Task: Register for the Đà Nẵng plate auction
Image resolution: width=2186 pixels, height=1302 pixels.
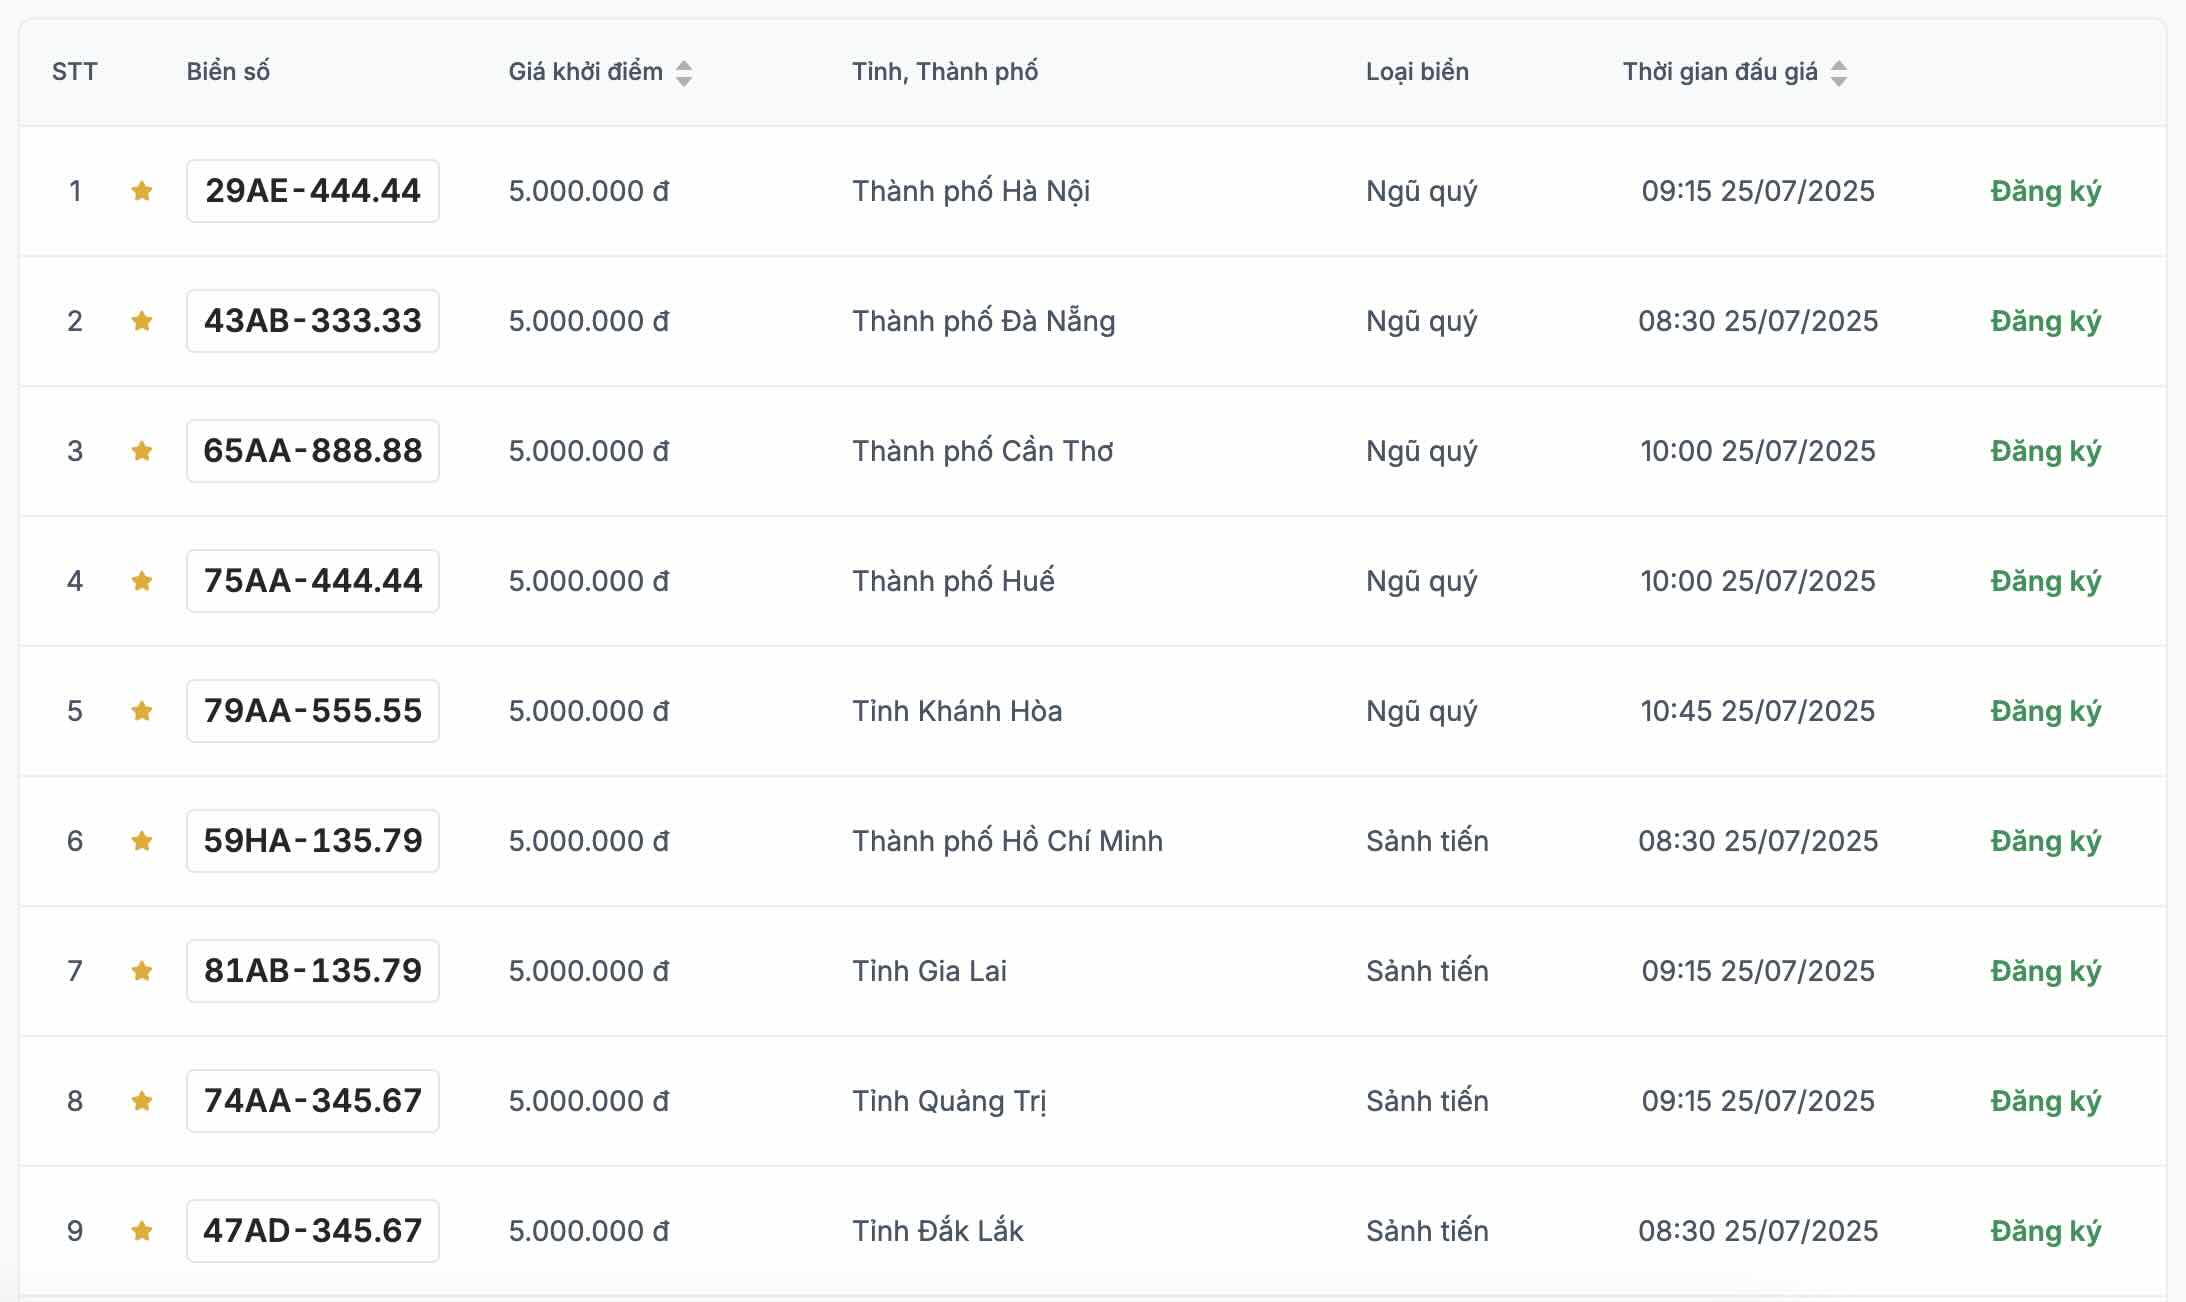Action: [x=2045, y=321]
